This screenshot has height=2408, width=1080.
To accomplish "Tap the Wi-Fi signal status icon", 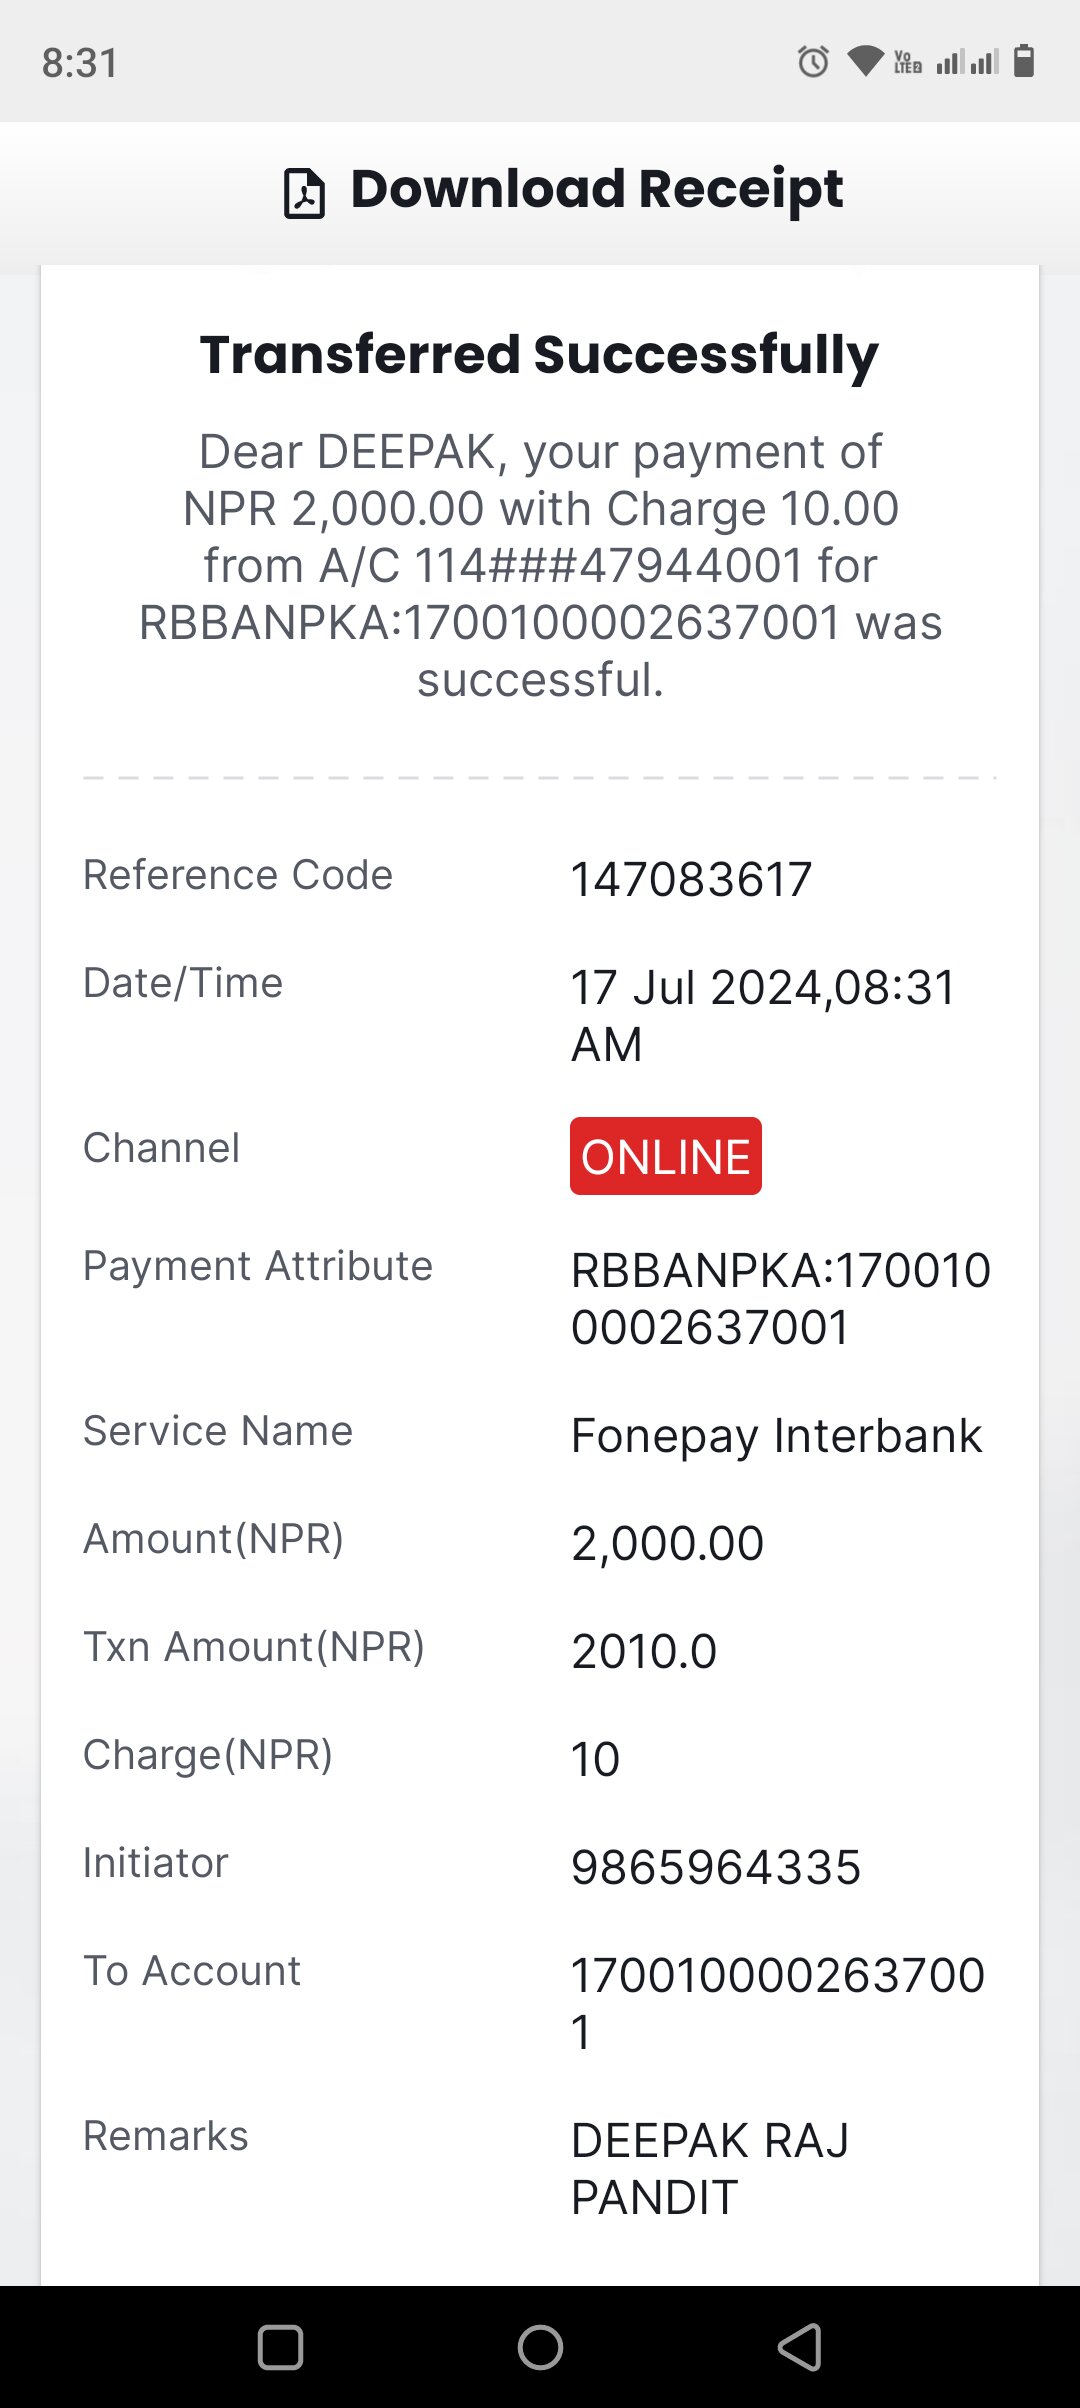I will [865, 62].
